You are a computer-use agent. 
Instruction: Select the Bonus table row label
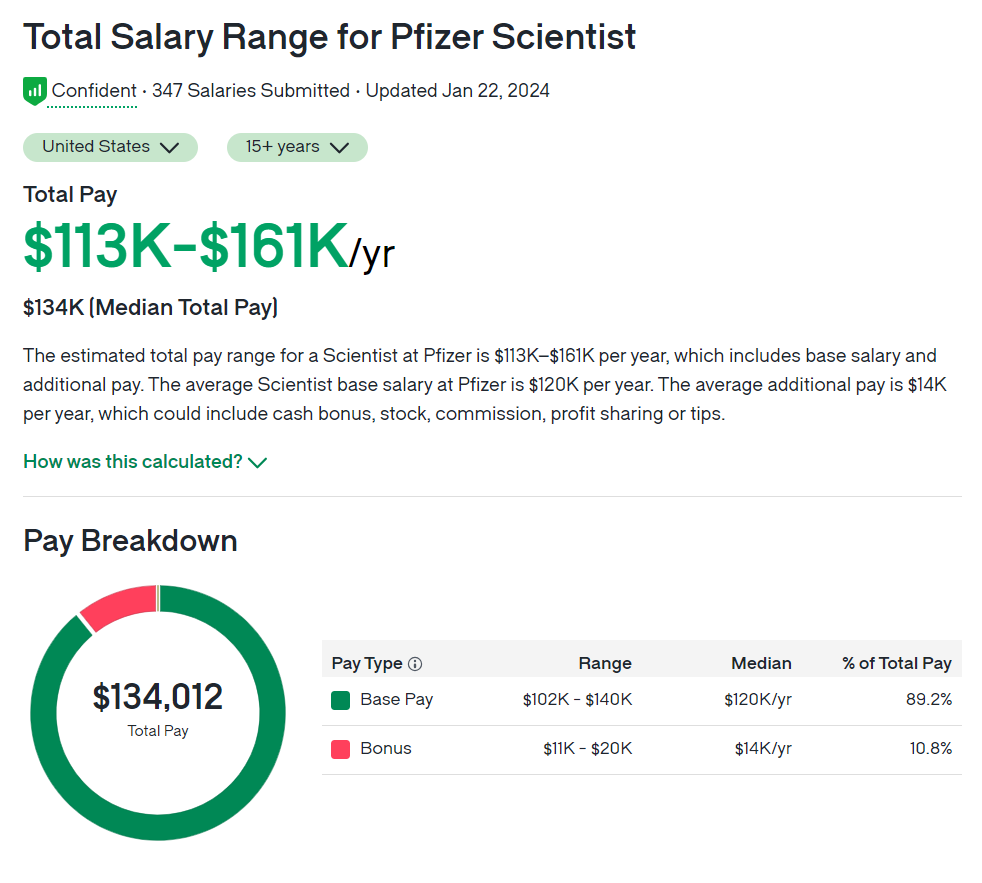coord(386,749)
